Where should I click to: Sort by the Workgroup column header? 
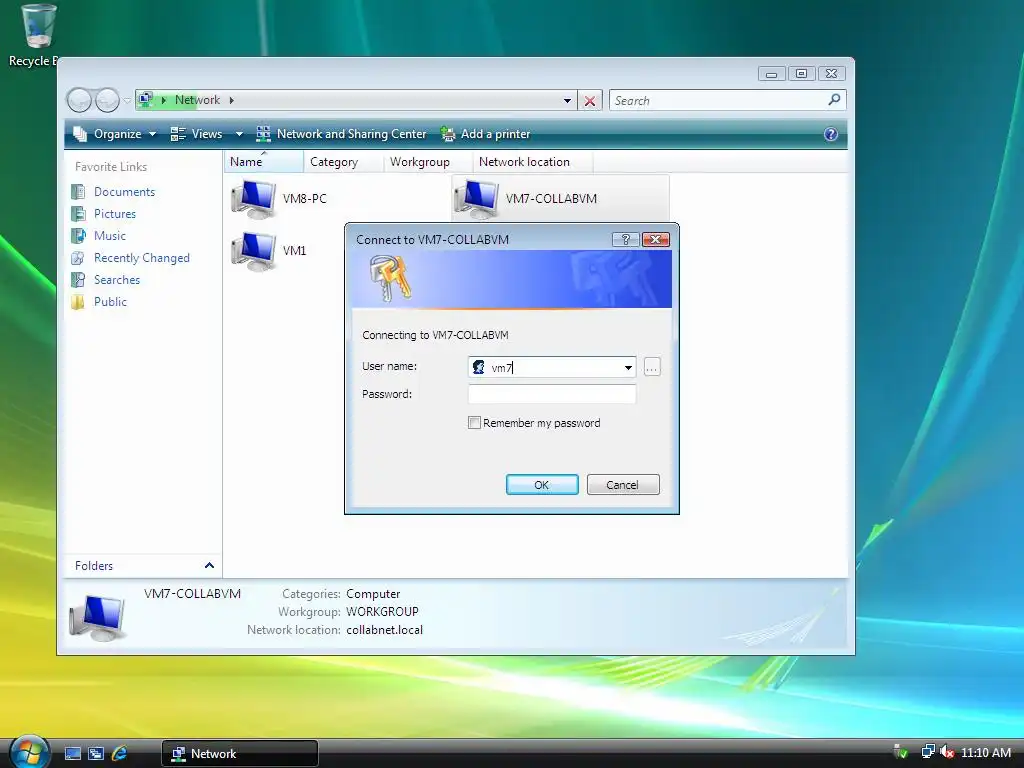point(428,162)
